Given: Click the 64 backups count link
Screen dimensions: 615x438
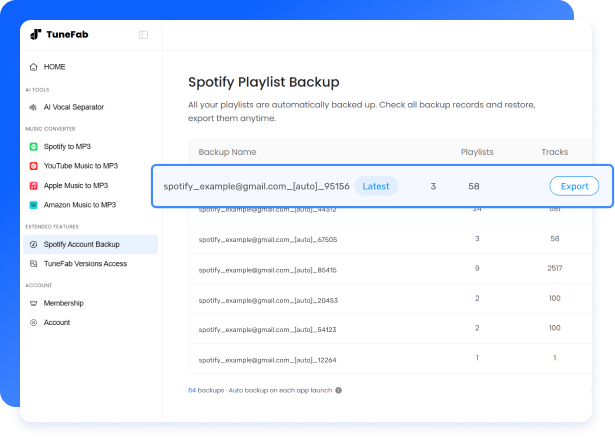Looking at the screenshot, I should point(192,390).
